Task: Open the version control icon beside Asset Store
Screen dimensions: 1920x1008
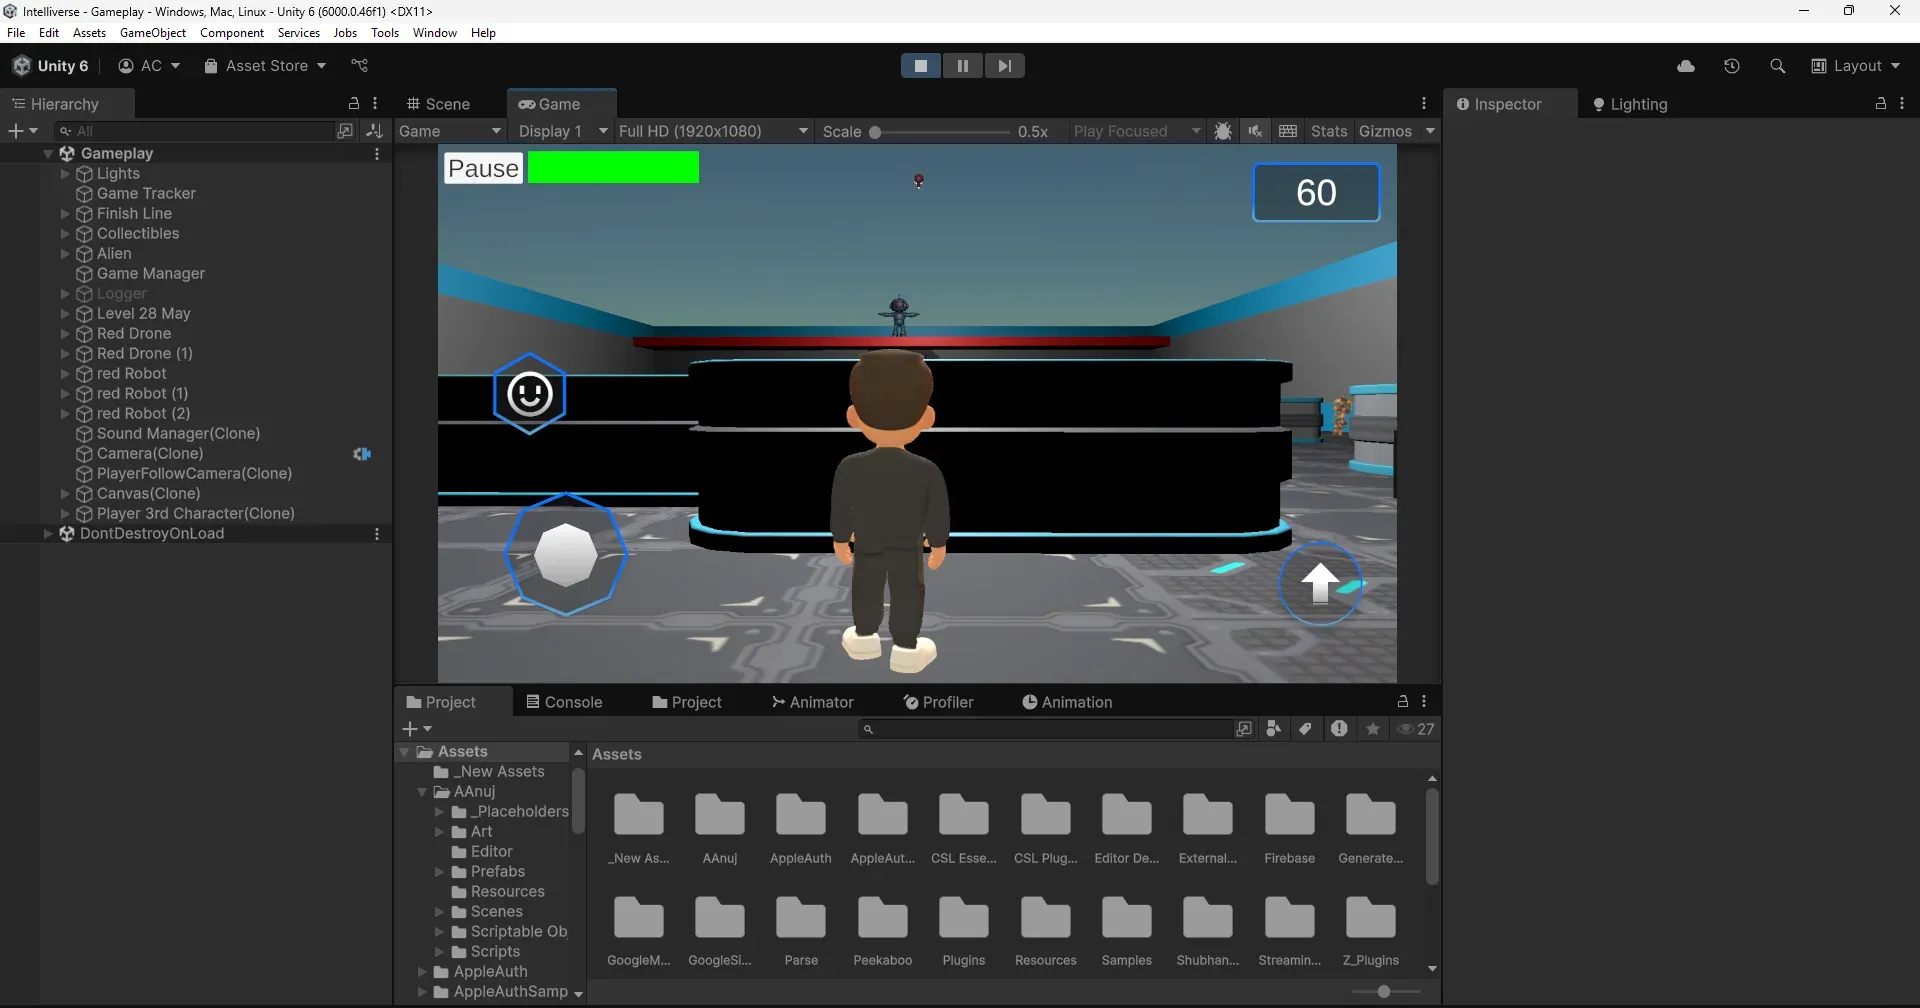Action: (x=360, y=66)
